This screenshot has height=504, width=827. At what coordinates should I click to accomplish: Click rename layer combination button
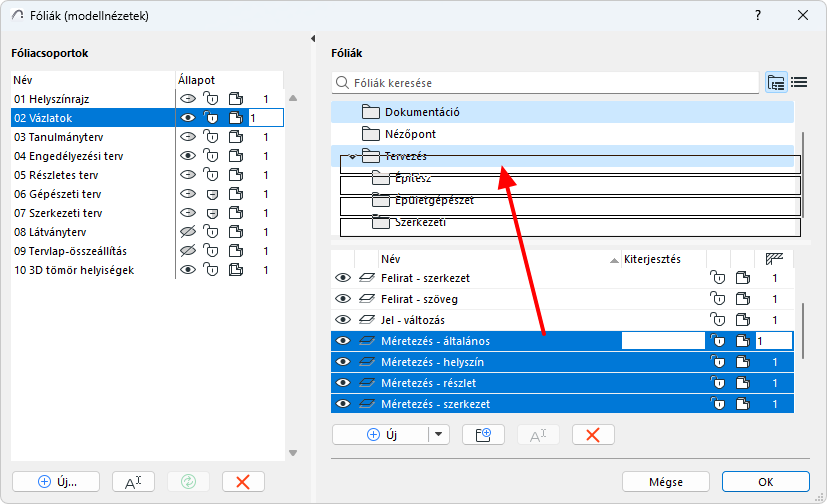[x=133, y=481]
